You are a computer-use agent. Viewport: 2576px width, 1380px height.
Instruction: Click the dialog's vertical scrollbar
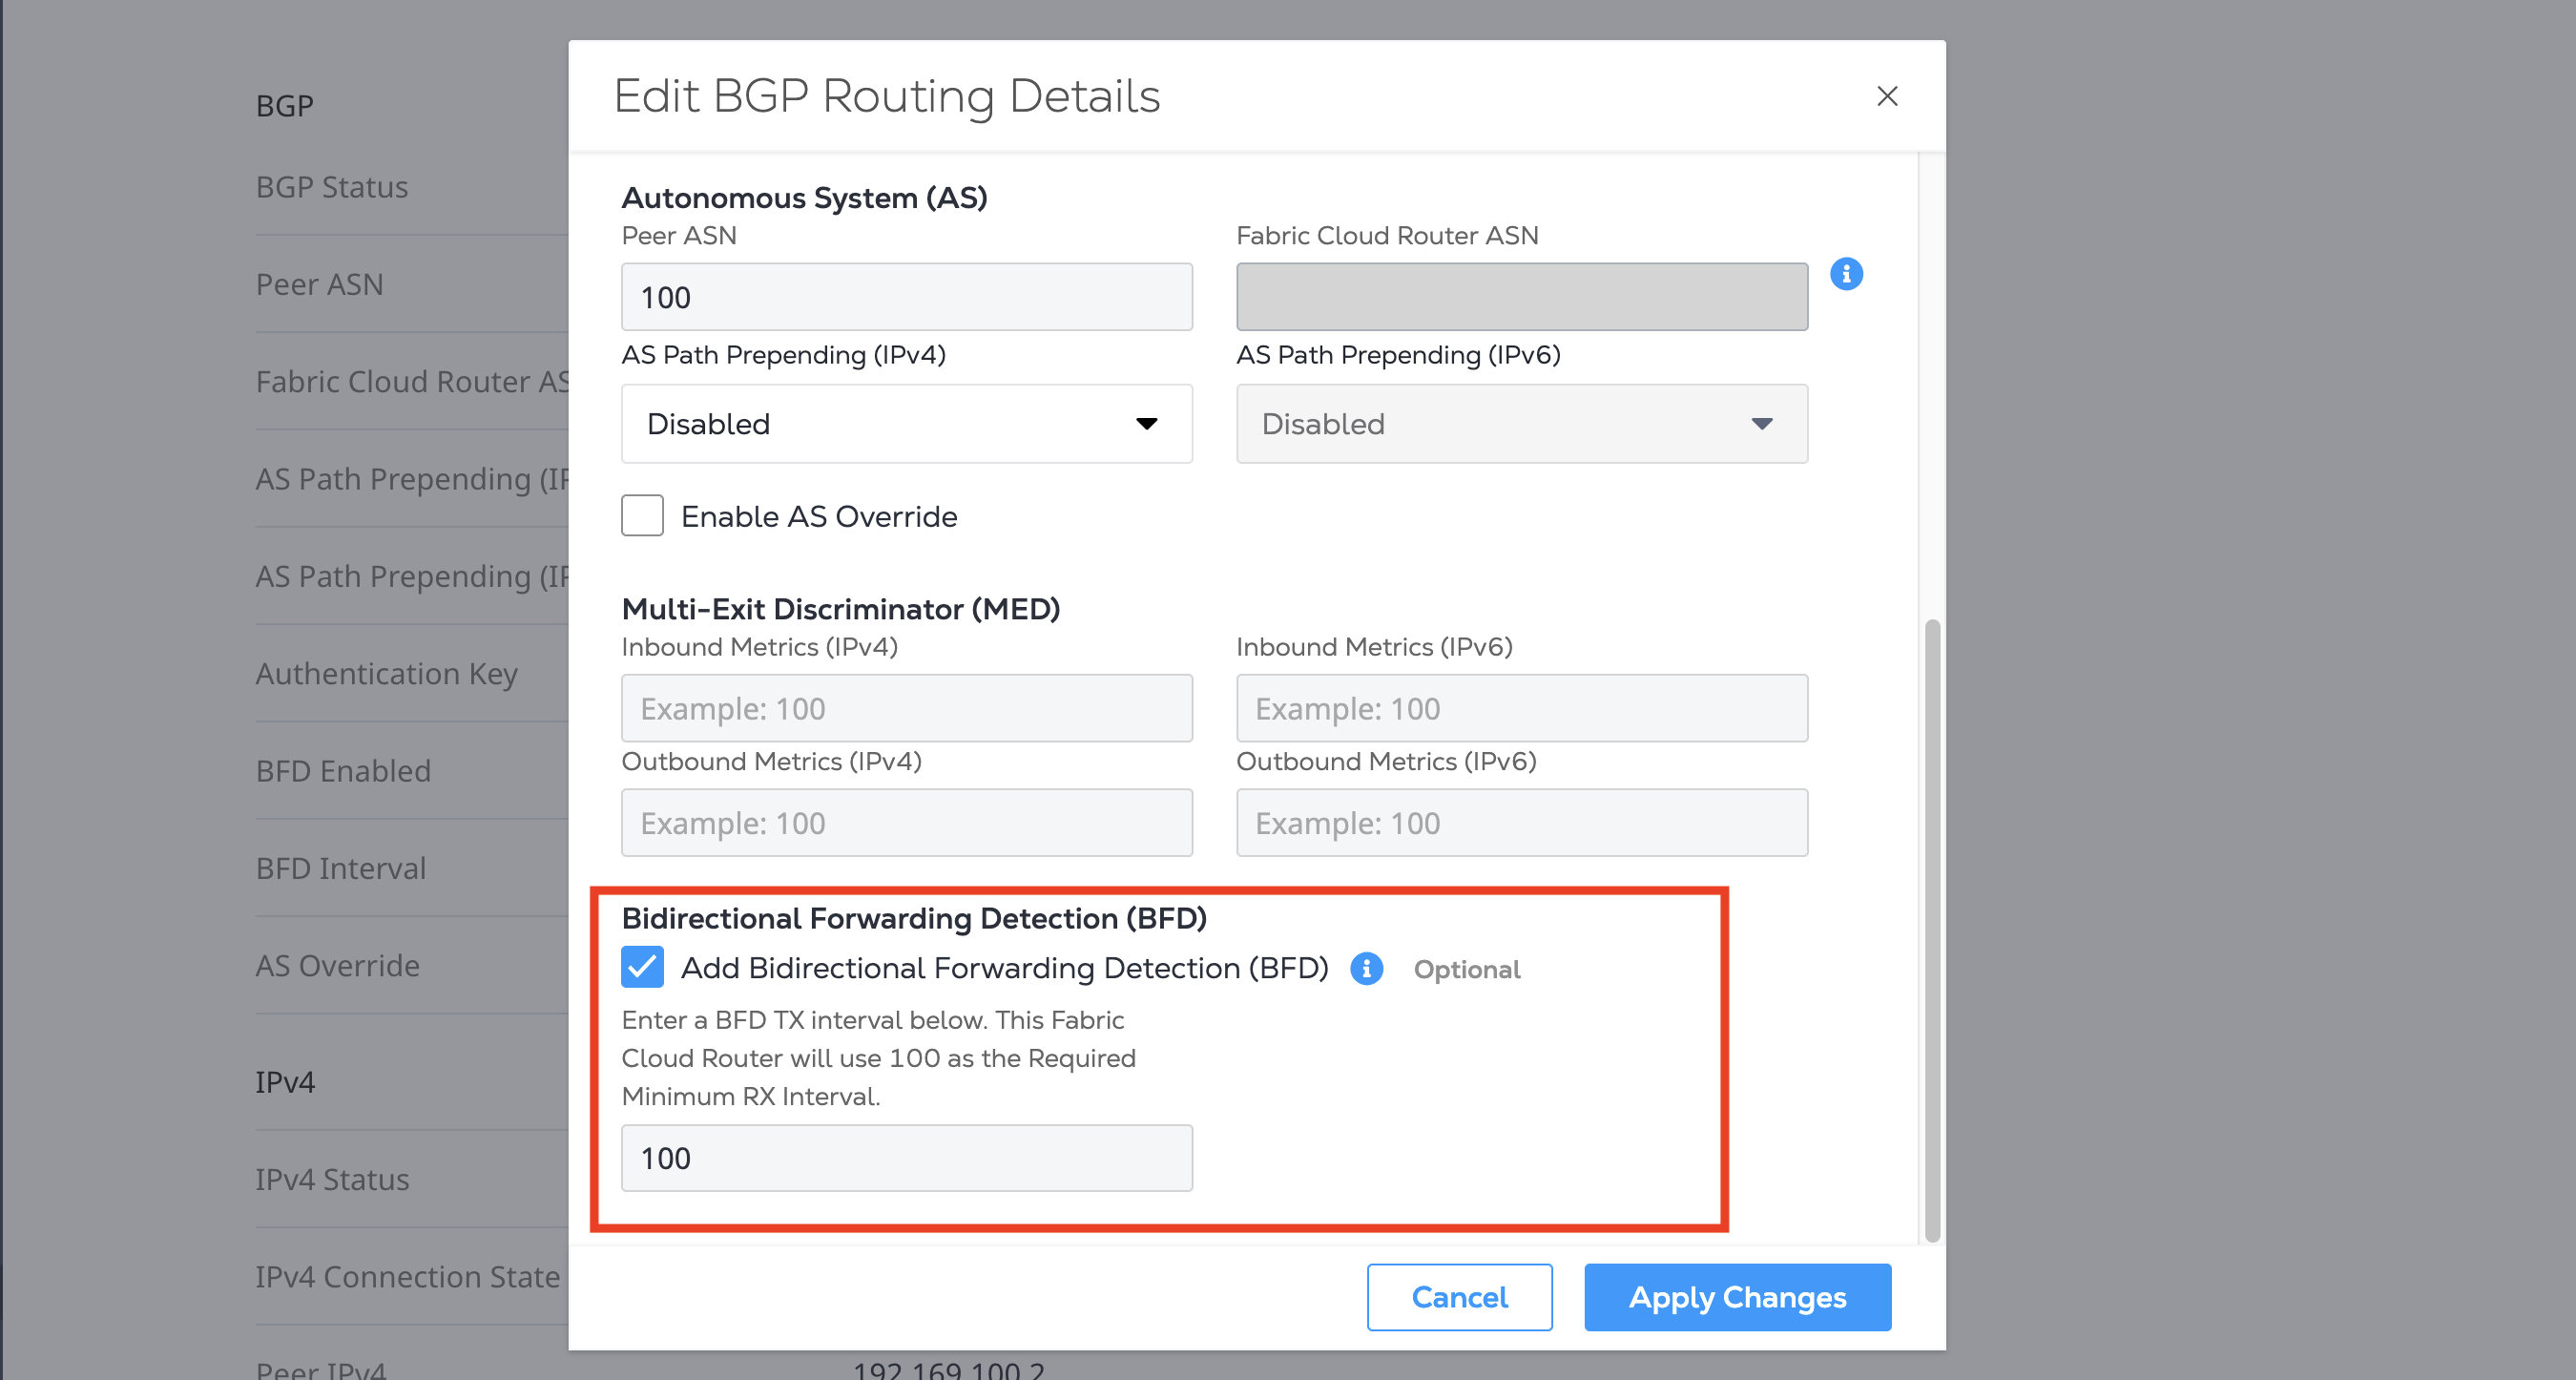coord(1932,930)
